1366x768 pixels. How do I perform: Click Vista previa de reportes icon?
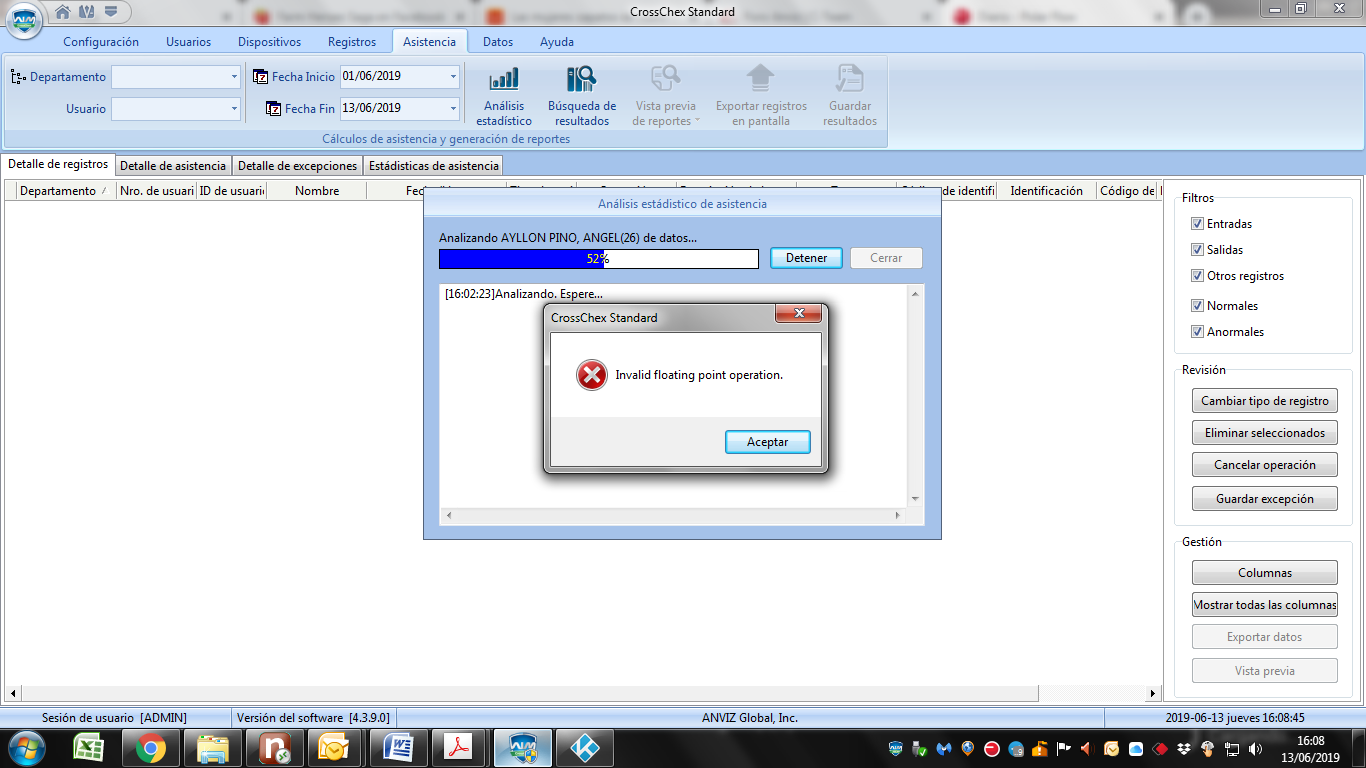pyautogui.click(x=665, y=80)
